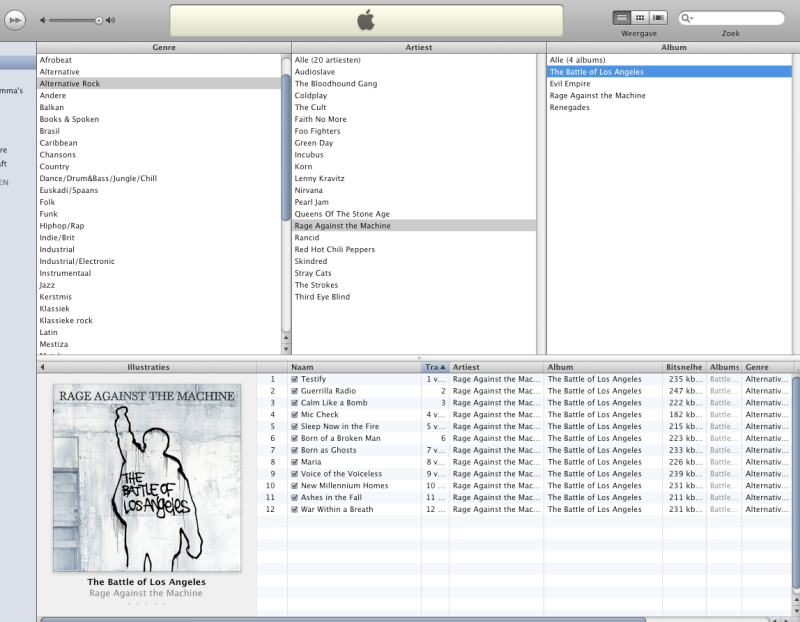Select Foo Fighters artist

point(414,131)
